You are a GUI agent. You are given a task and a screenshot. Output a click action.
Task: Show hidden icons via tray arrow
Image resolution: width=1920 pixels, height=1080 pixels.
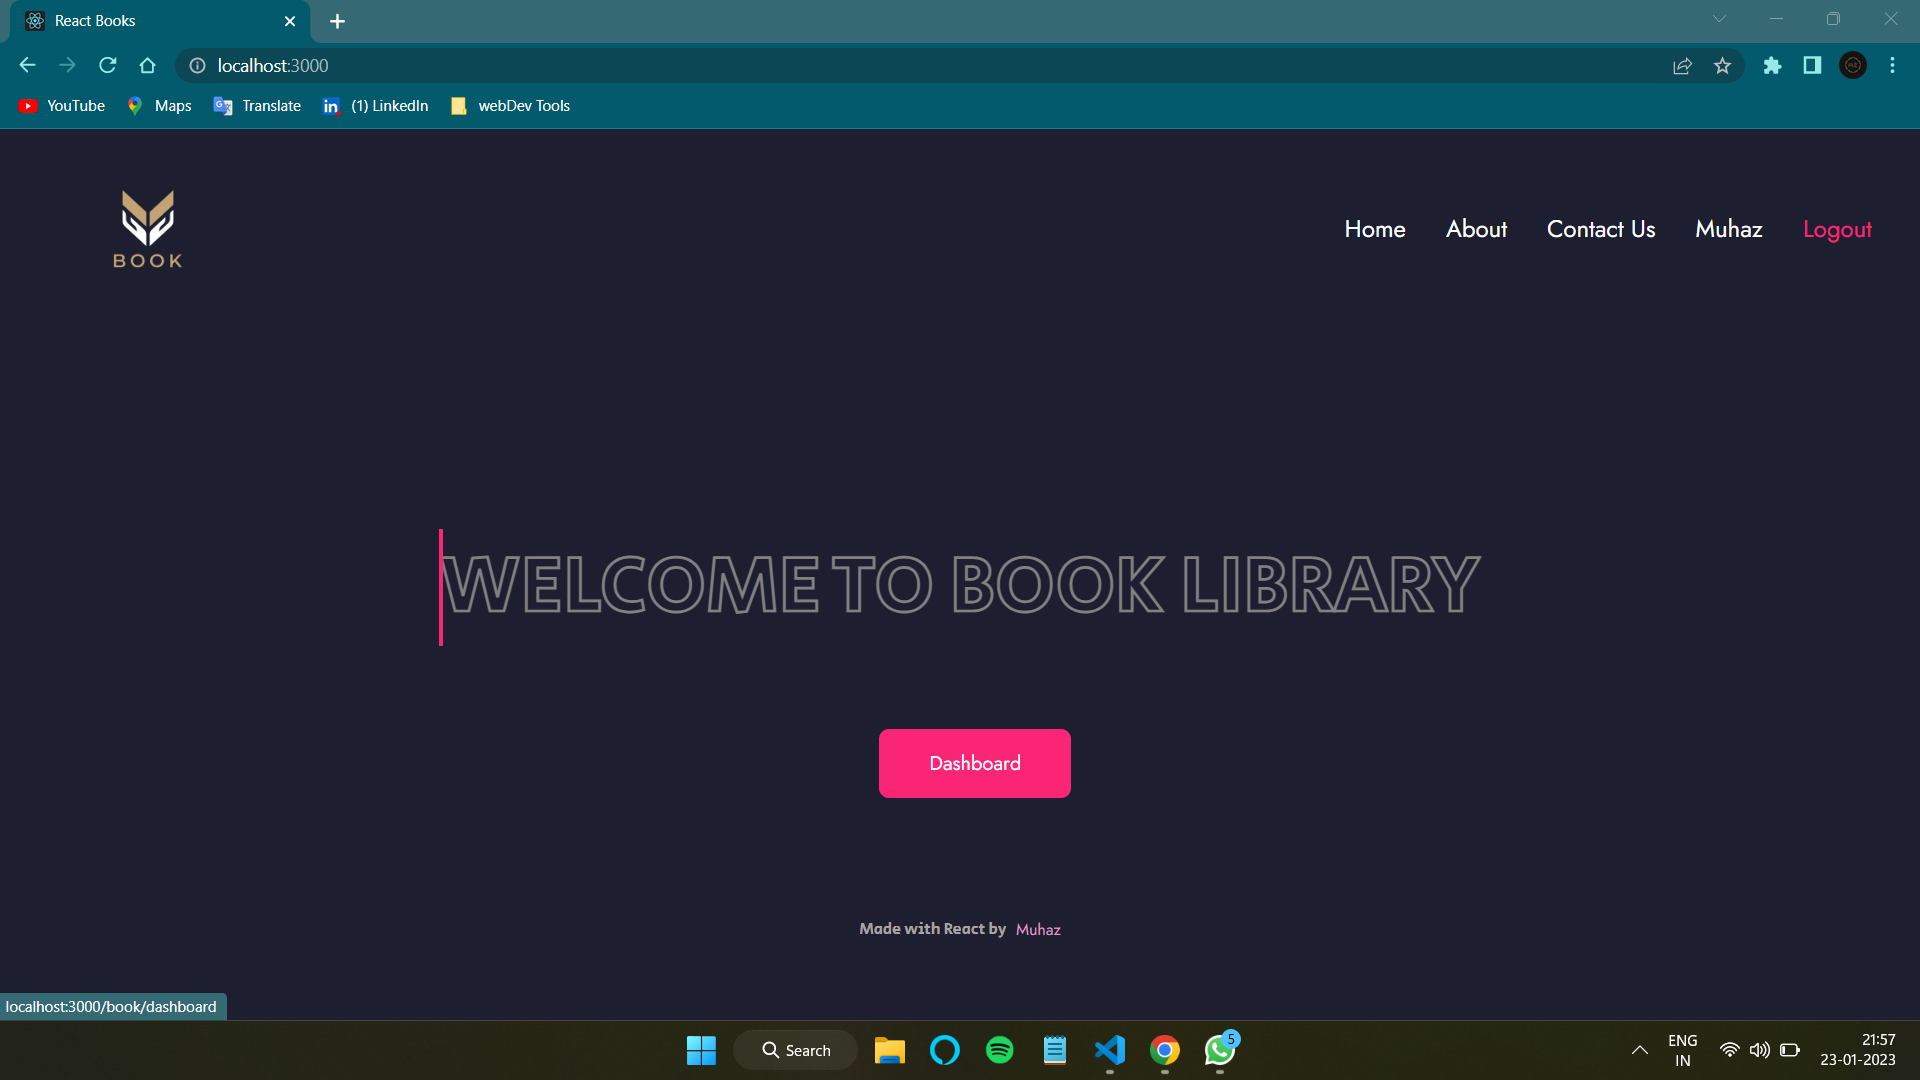[1639, 1050]
